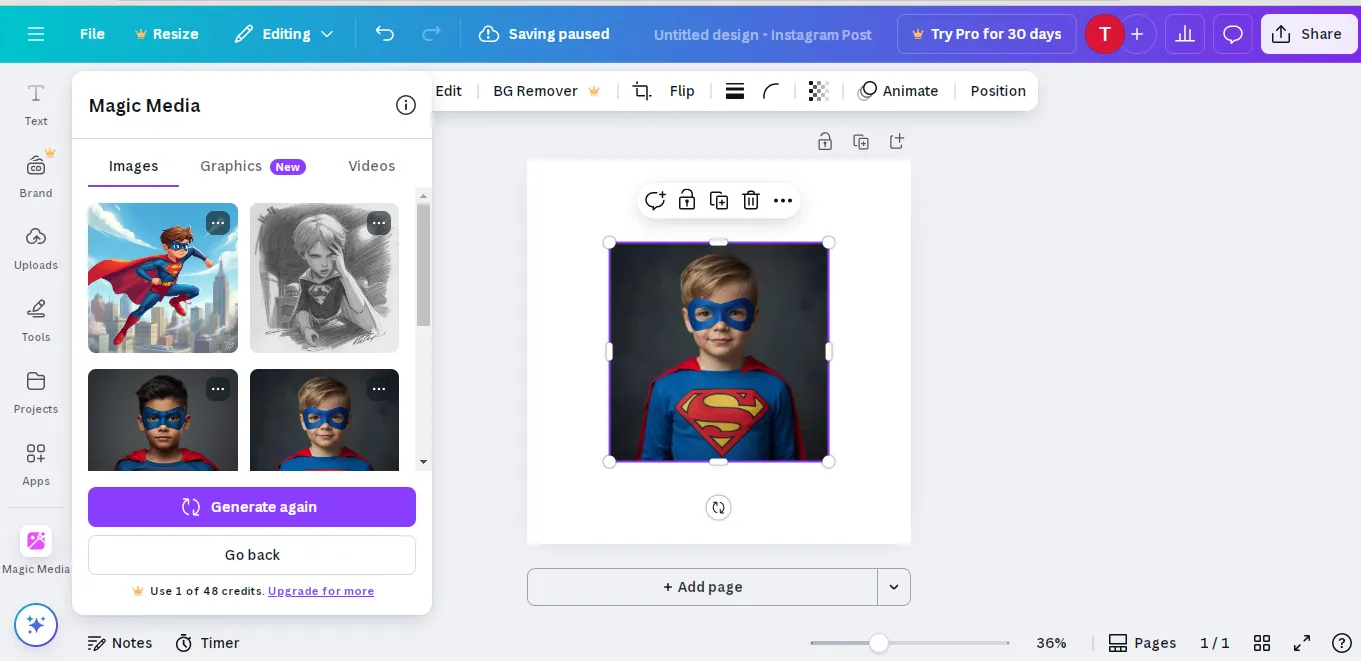Open the Timer tool

208,643
